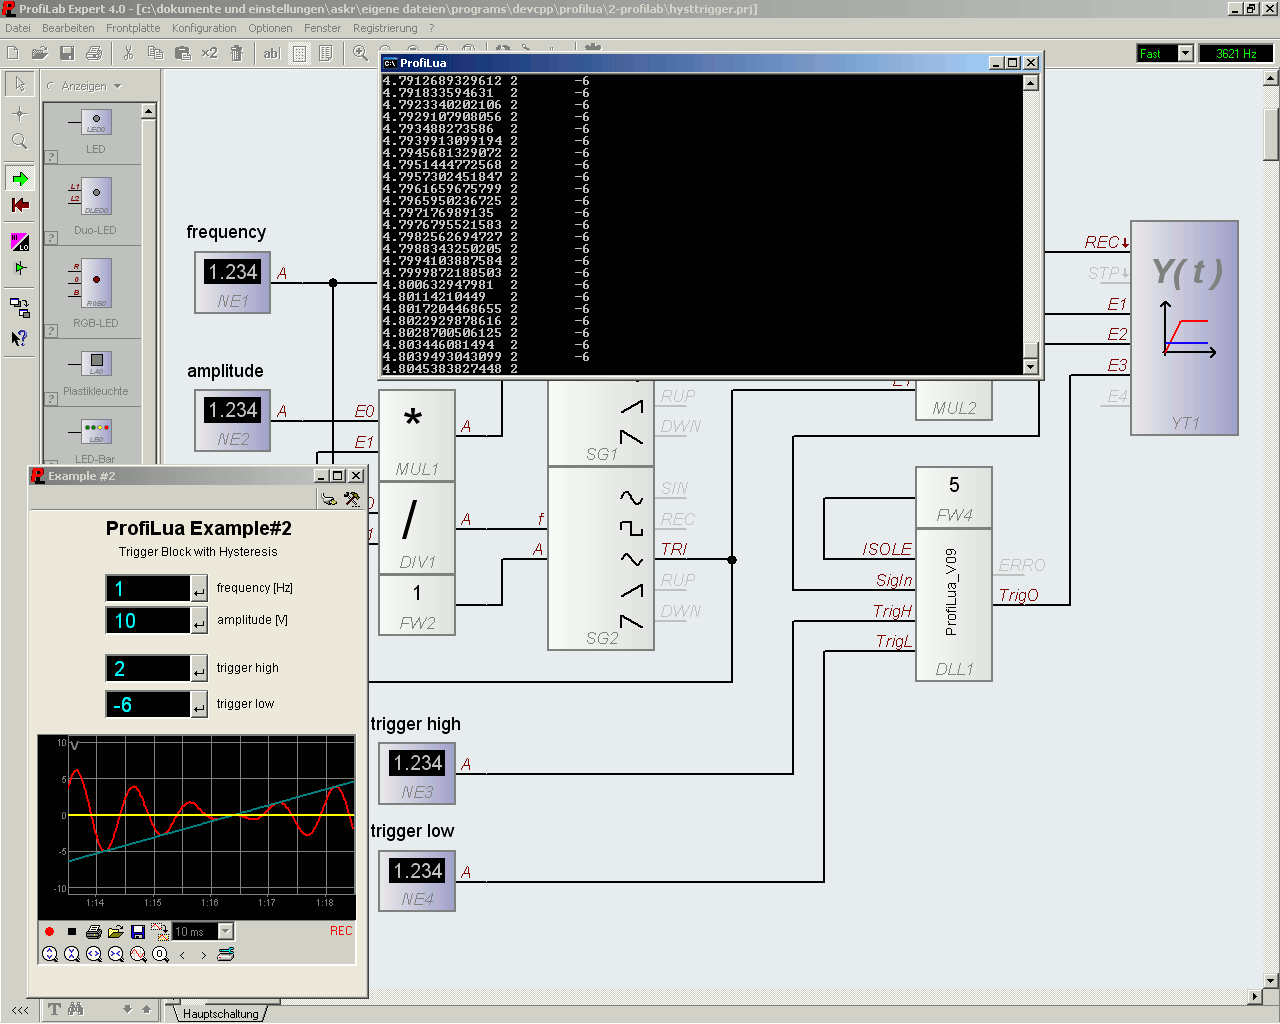Click the dark red stop arrow icon
Viewport: 1280px width, 1024px height.
(20, 205)
